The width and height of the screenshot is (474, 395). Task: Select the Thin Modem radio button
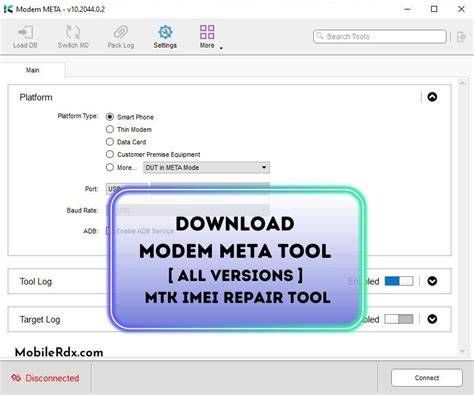point(110,129)
